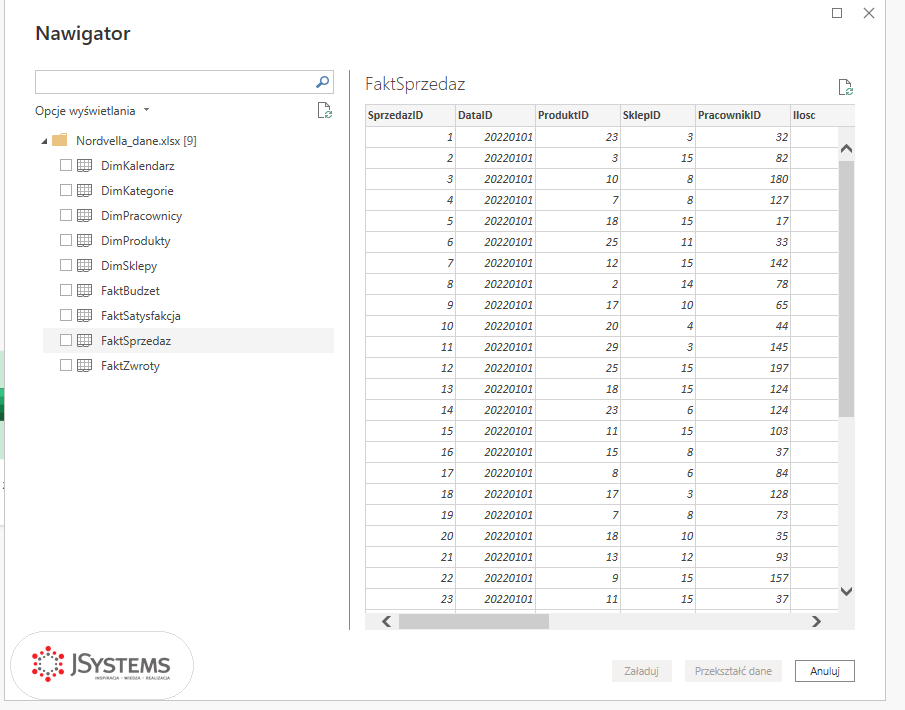Click the FaktSatysfakcja table icon

(84, 315)
